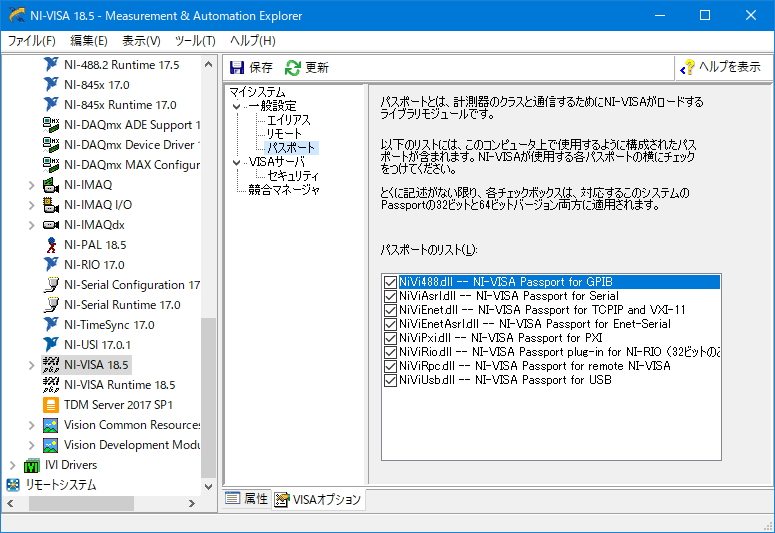Click the tree scroll up arrow
775x533 pixels.
208,64
